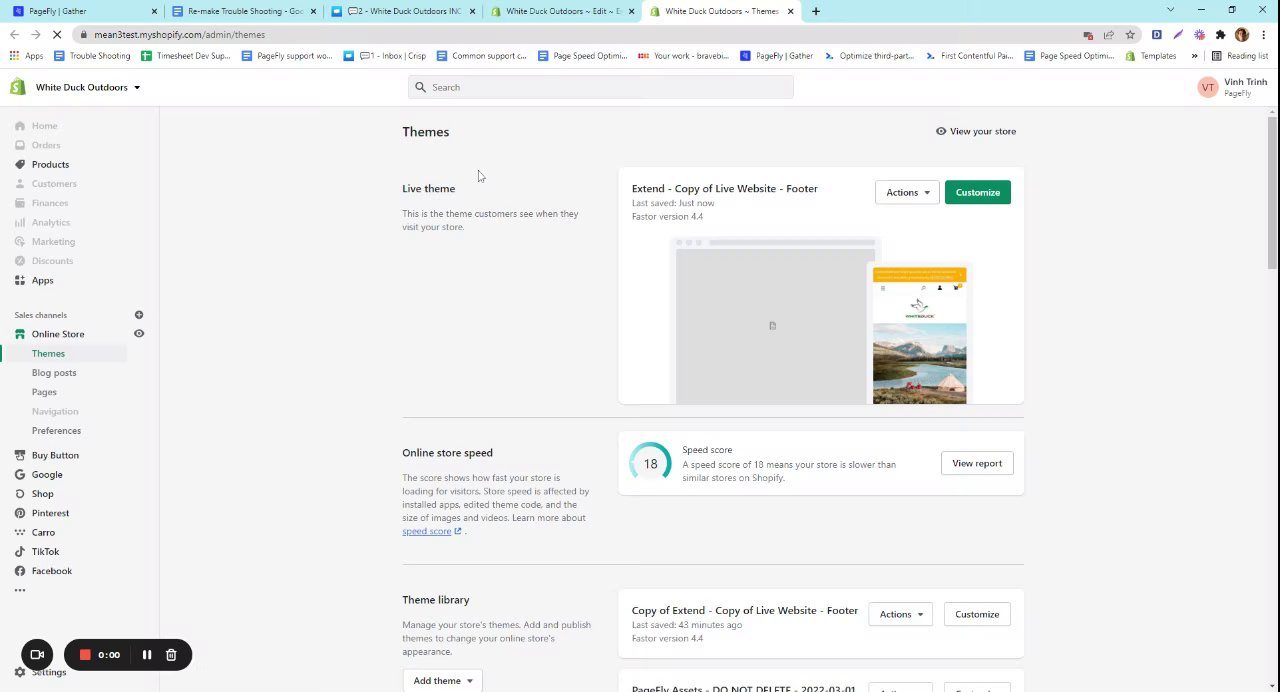Screen dimensions: 1280x692
Task: Close the White Duck Outdoors Themes tab
Action: click(791, 11)
